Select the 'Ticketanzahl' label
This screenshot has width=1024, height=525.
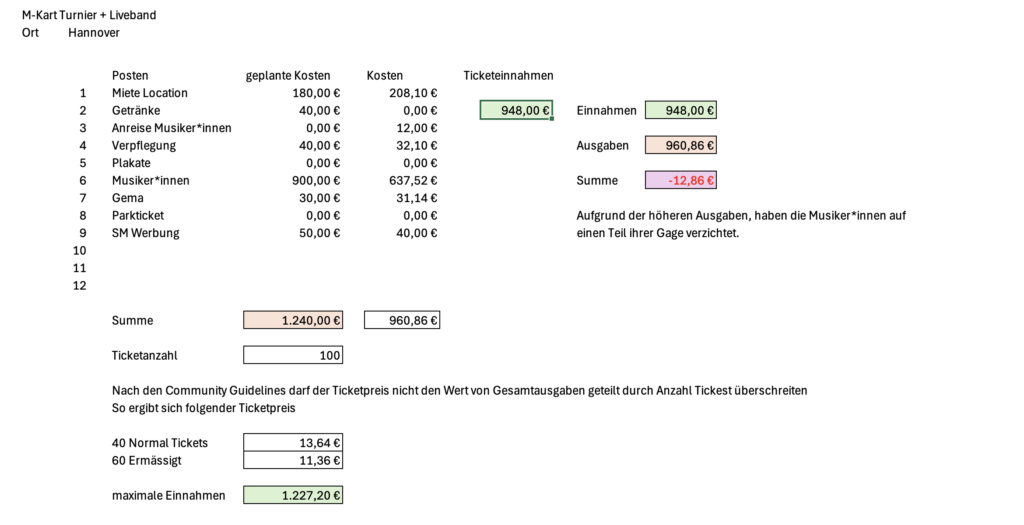pyautogui.click(x=144, y=355)
